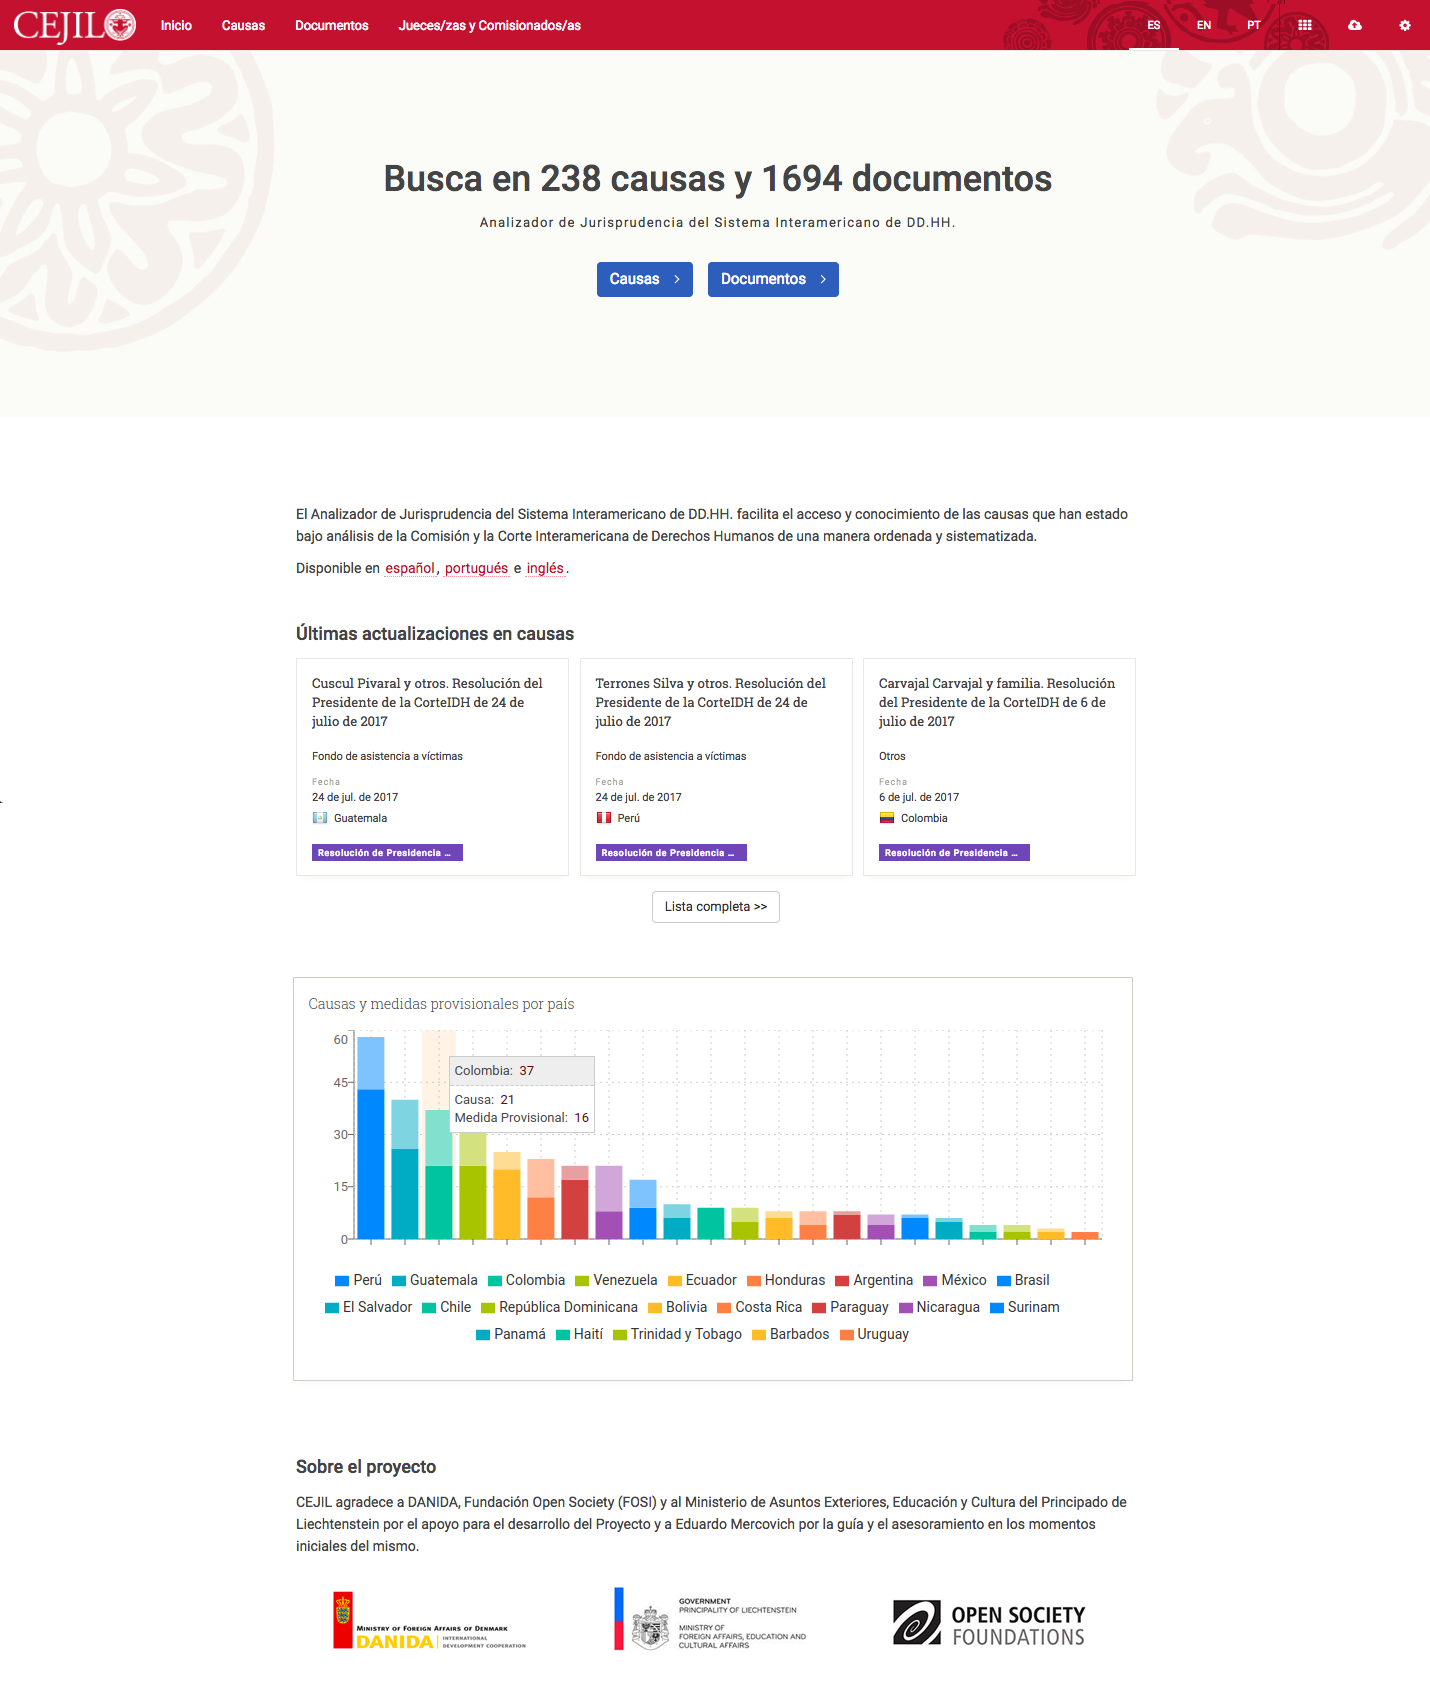1430x1700 pixels.
Task: Follow the español language link
Action: (x=410, y=568)
